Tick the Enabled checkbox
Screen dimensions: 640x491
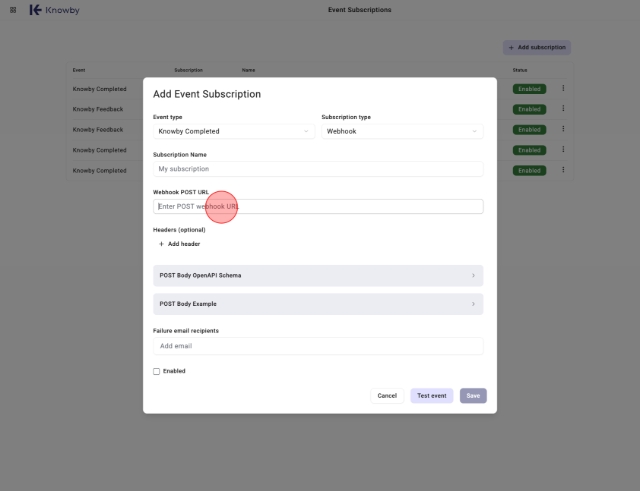coord(156,371)
